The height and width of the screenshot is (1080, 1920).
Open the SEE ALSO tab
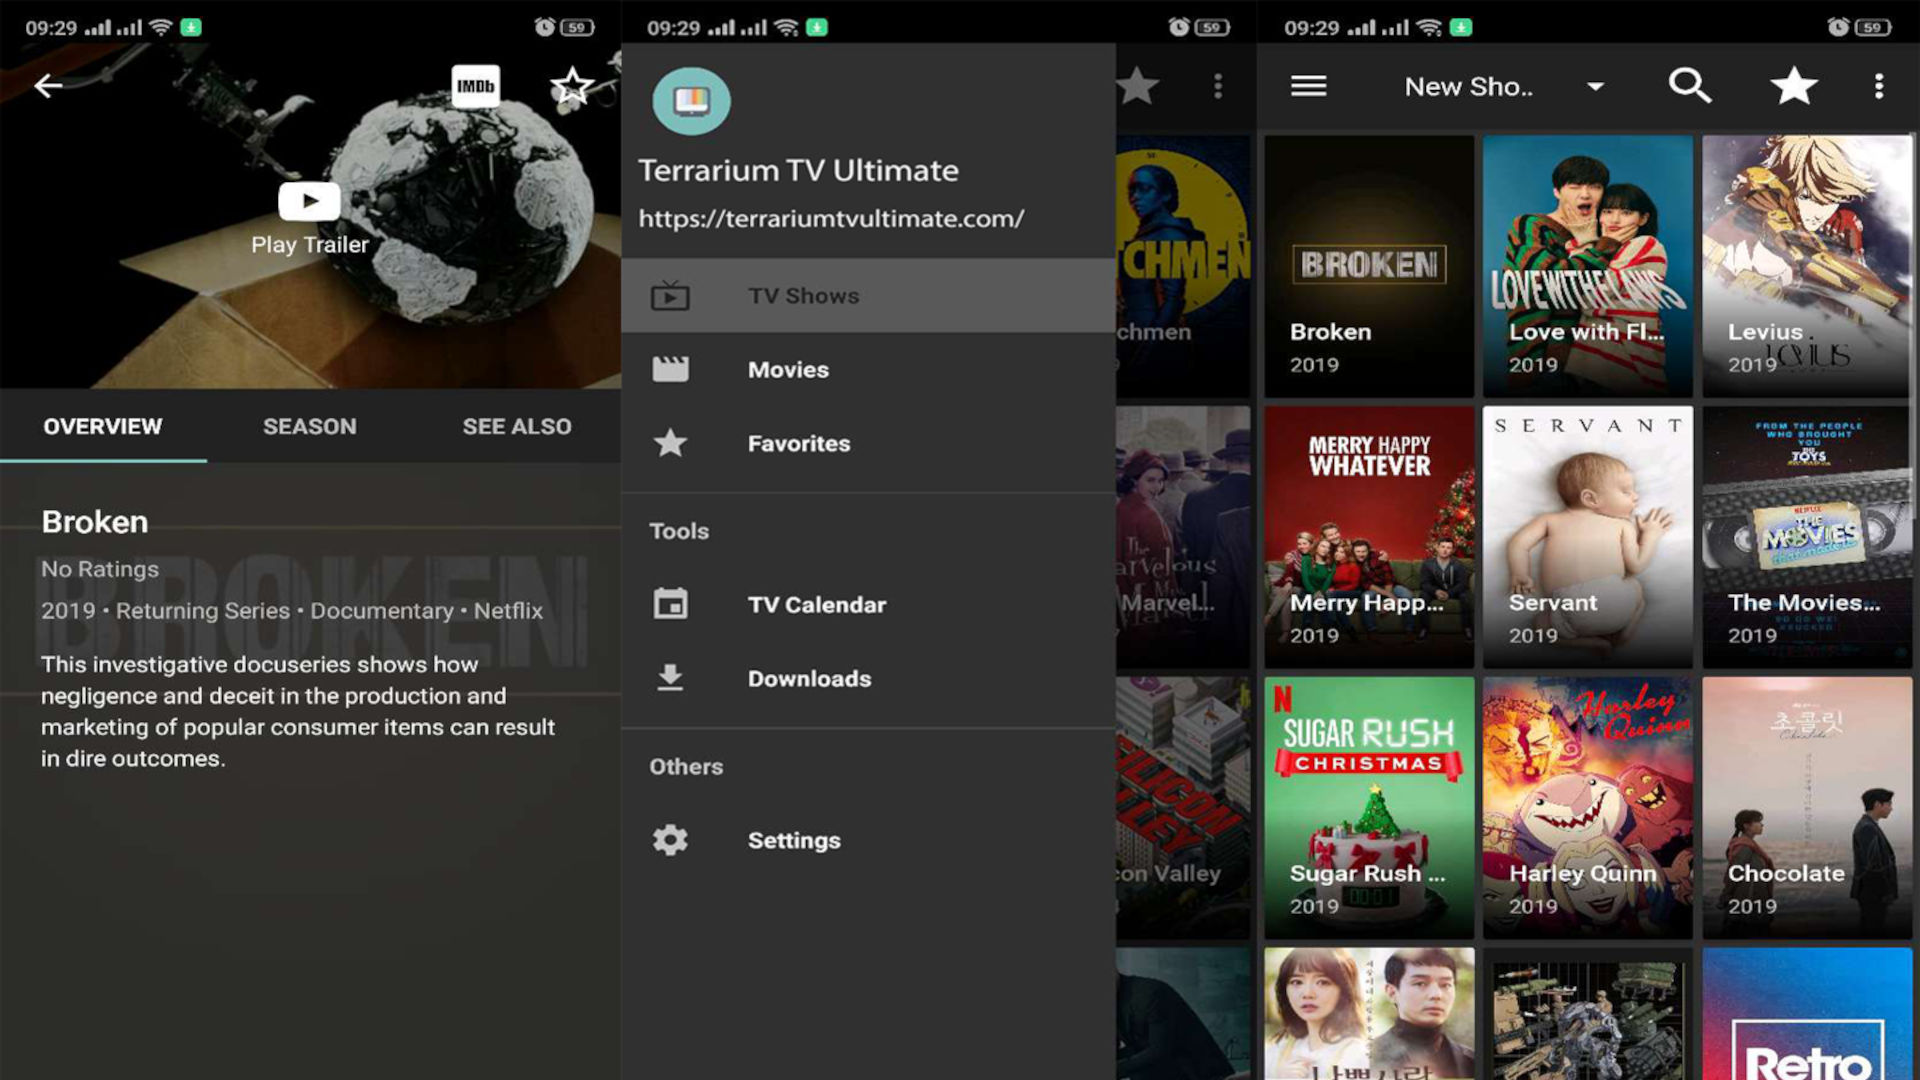[517, 426]
